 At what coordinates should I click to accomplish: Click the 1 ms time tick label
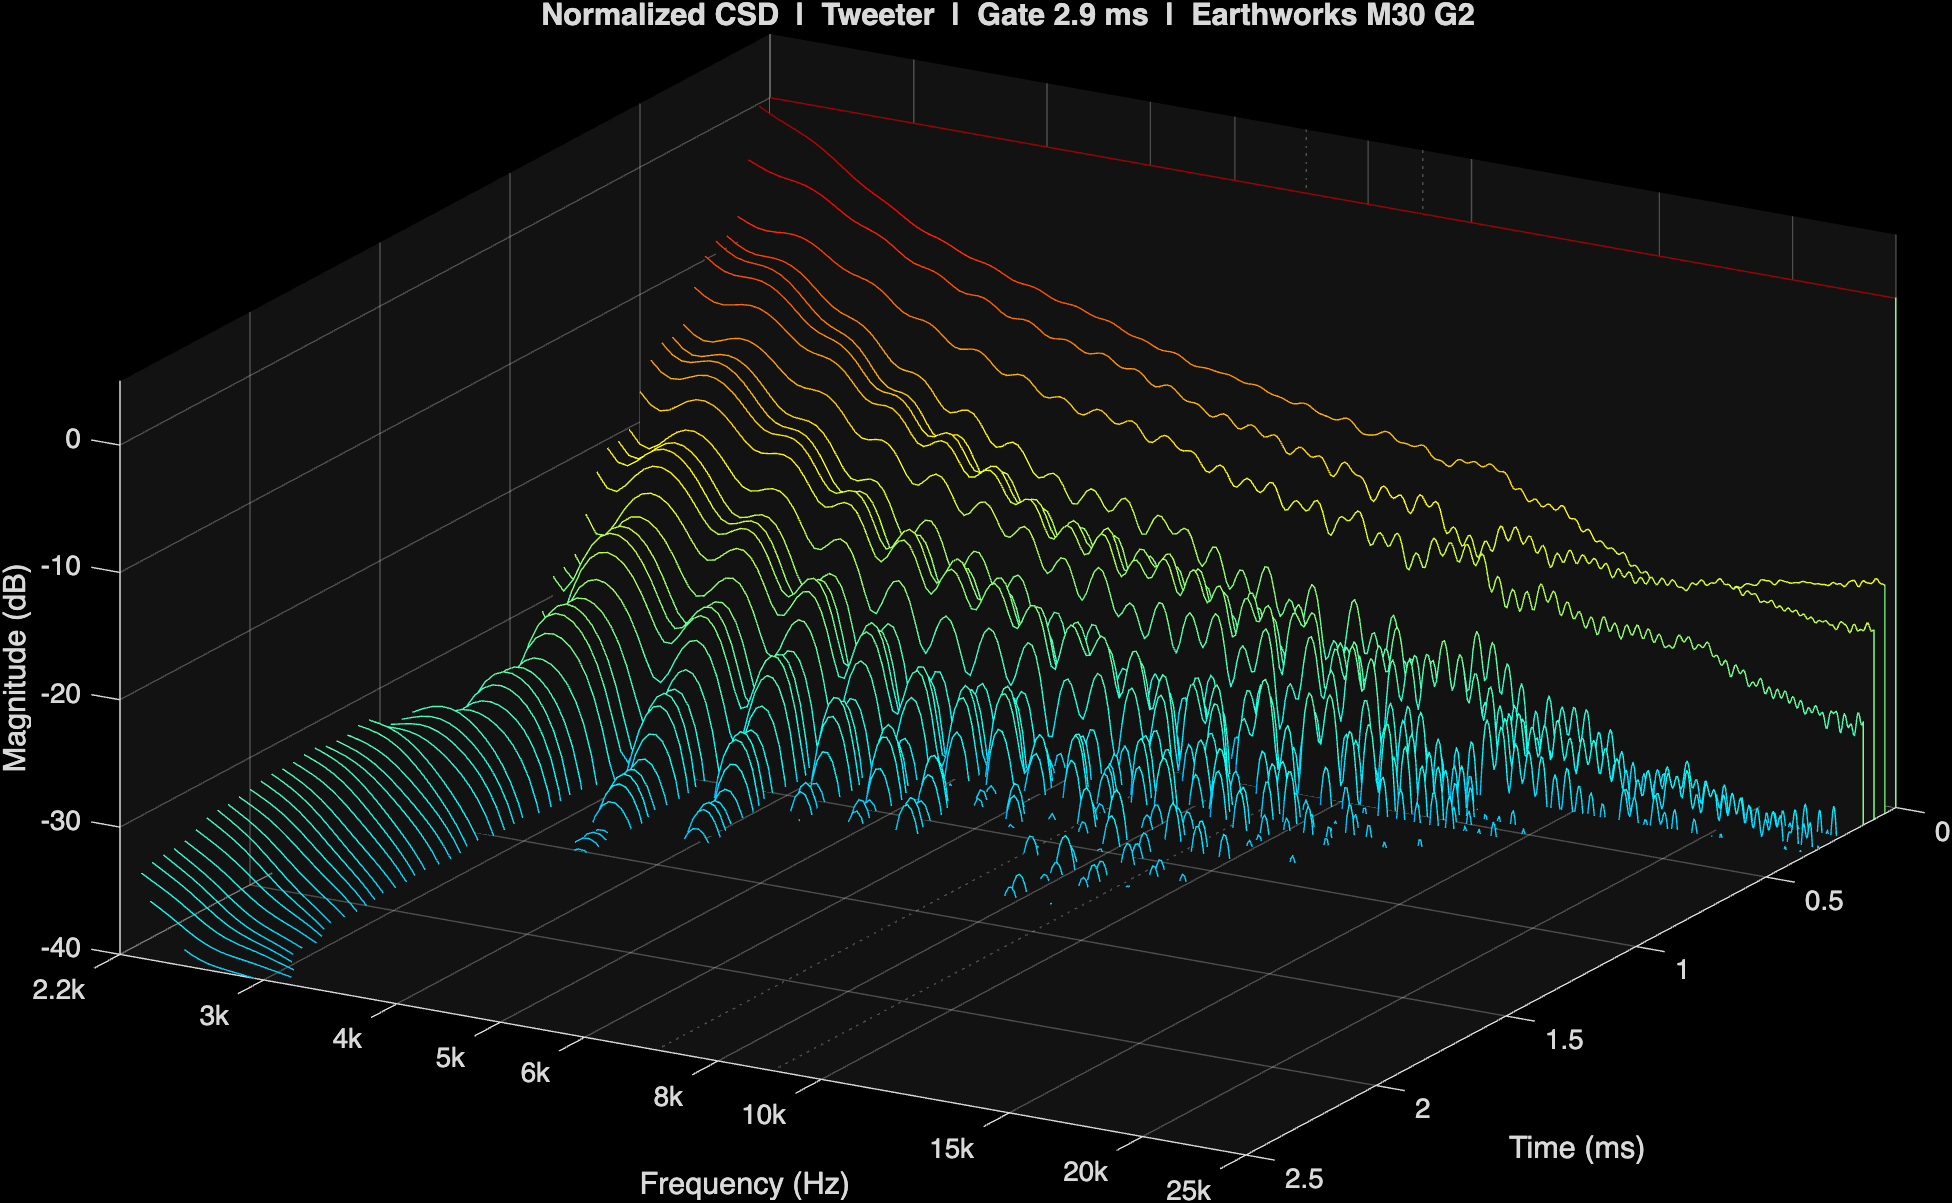(x=1682, y=969)
